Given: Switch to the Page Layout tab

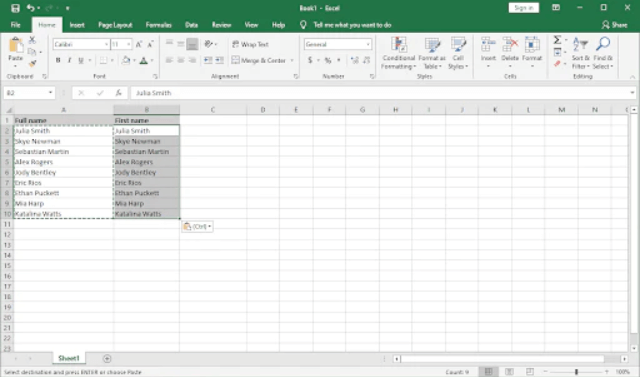Looking at the screenshot, I should pos(115,25).
